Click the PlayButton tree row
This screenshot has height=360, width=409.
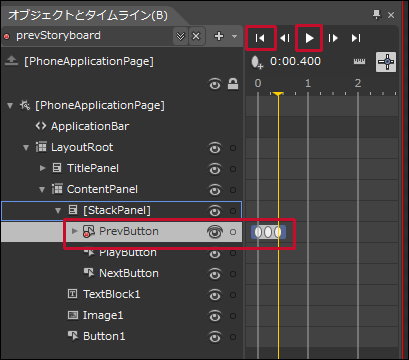tap(122, 253)
